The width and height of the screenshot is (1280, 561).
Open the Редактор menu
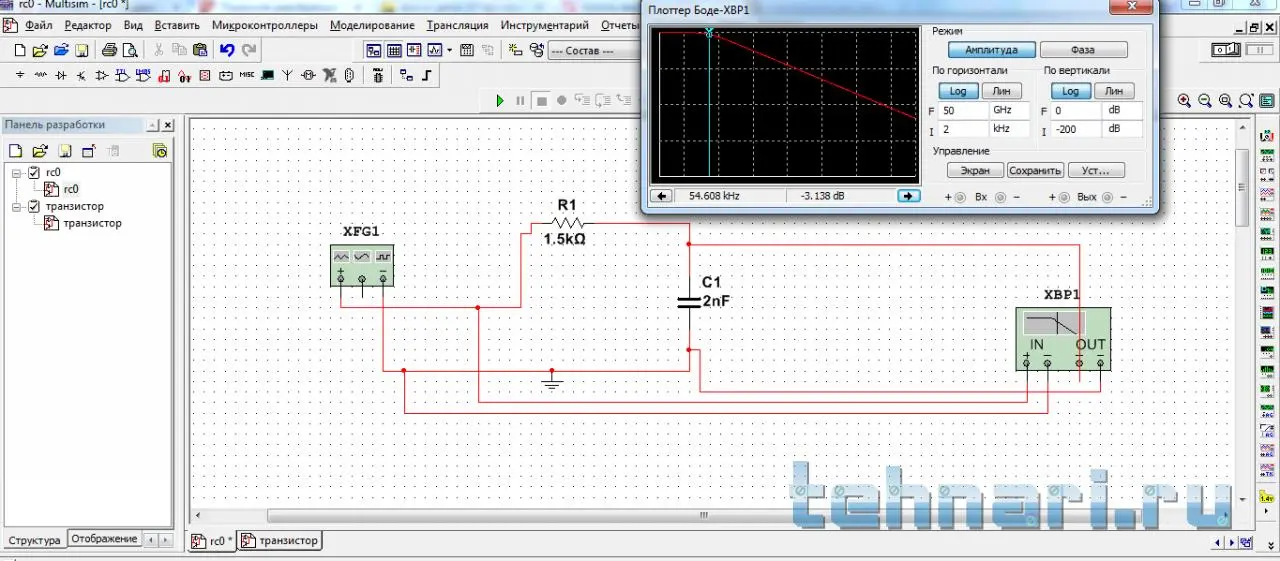(88, 25)
